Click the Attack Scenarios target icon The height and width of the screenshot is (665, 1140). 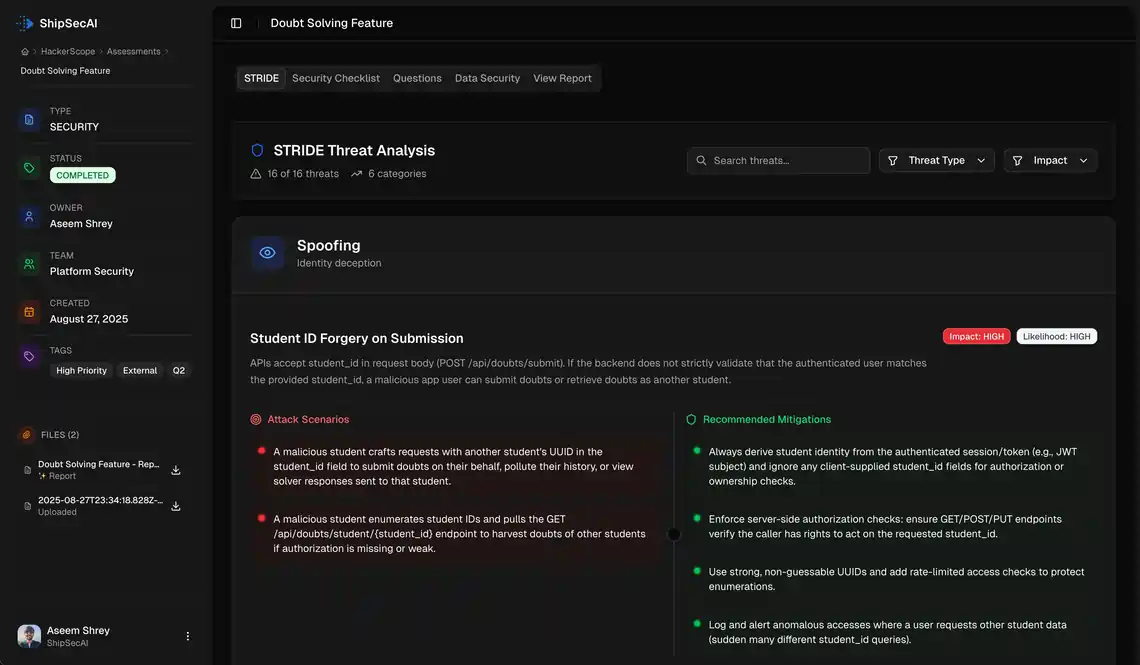(x=256, y=419)
